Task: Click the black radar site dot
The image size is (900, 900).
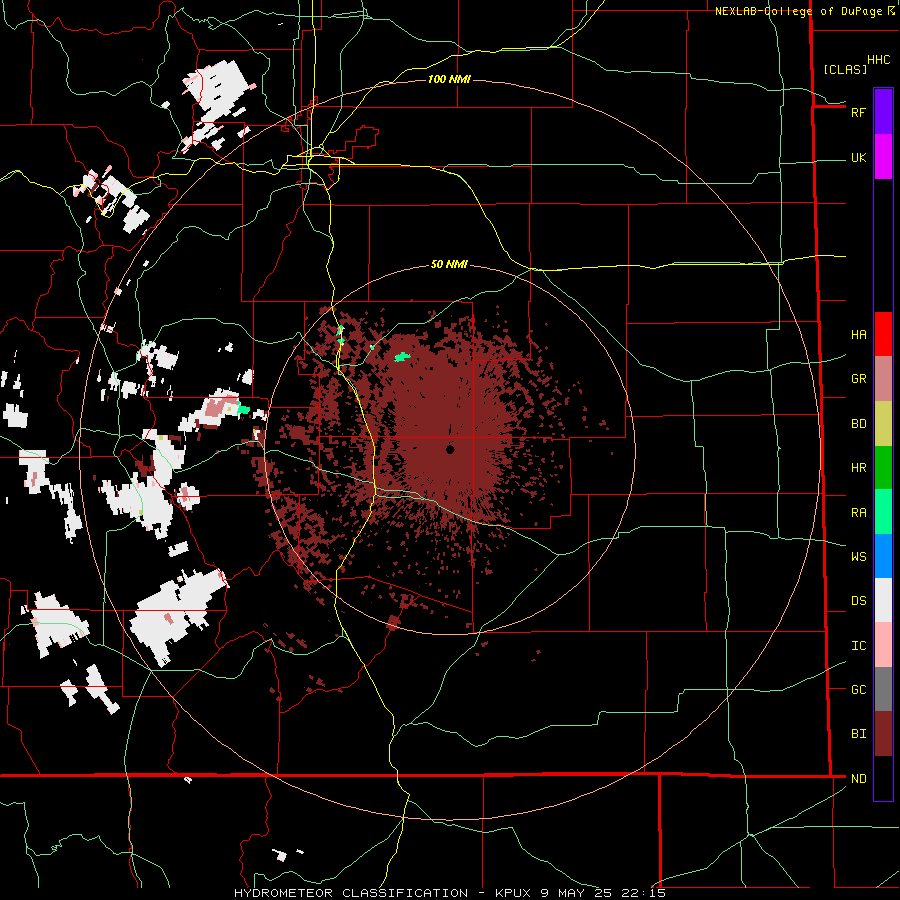Action: pyautogui.click(x=450, y=449)
